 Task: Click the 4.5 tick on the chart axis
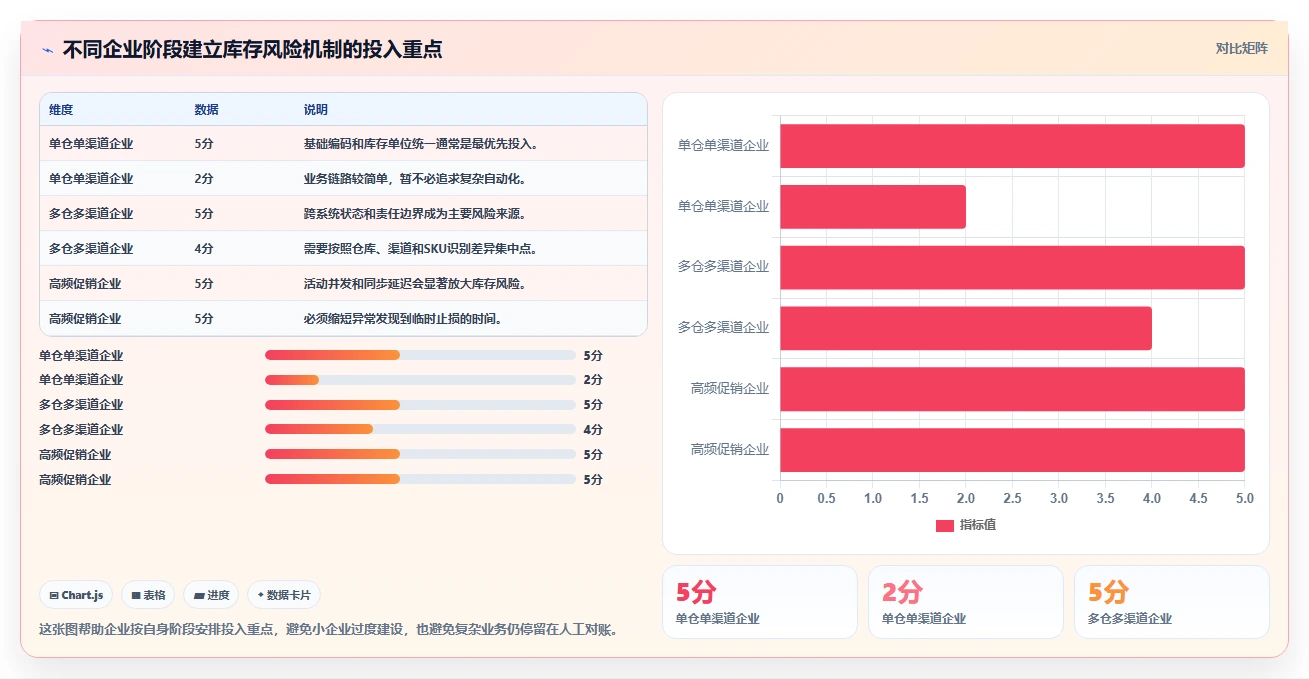point(1199,498)
